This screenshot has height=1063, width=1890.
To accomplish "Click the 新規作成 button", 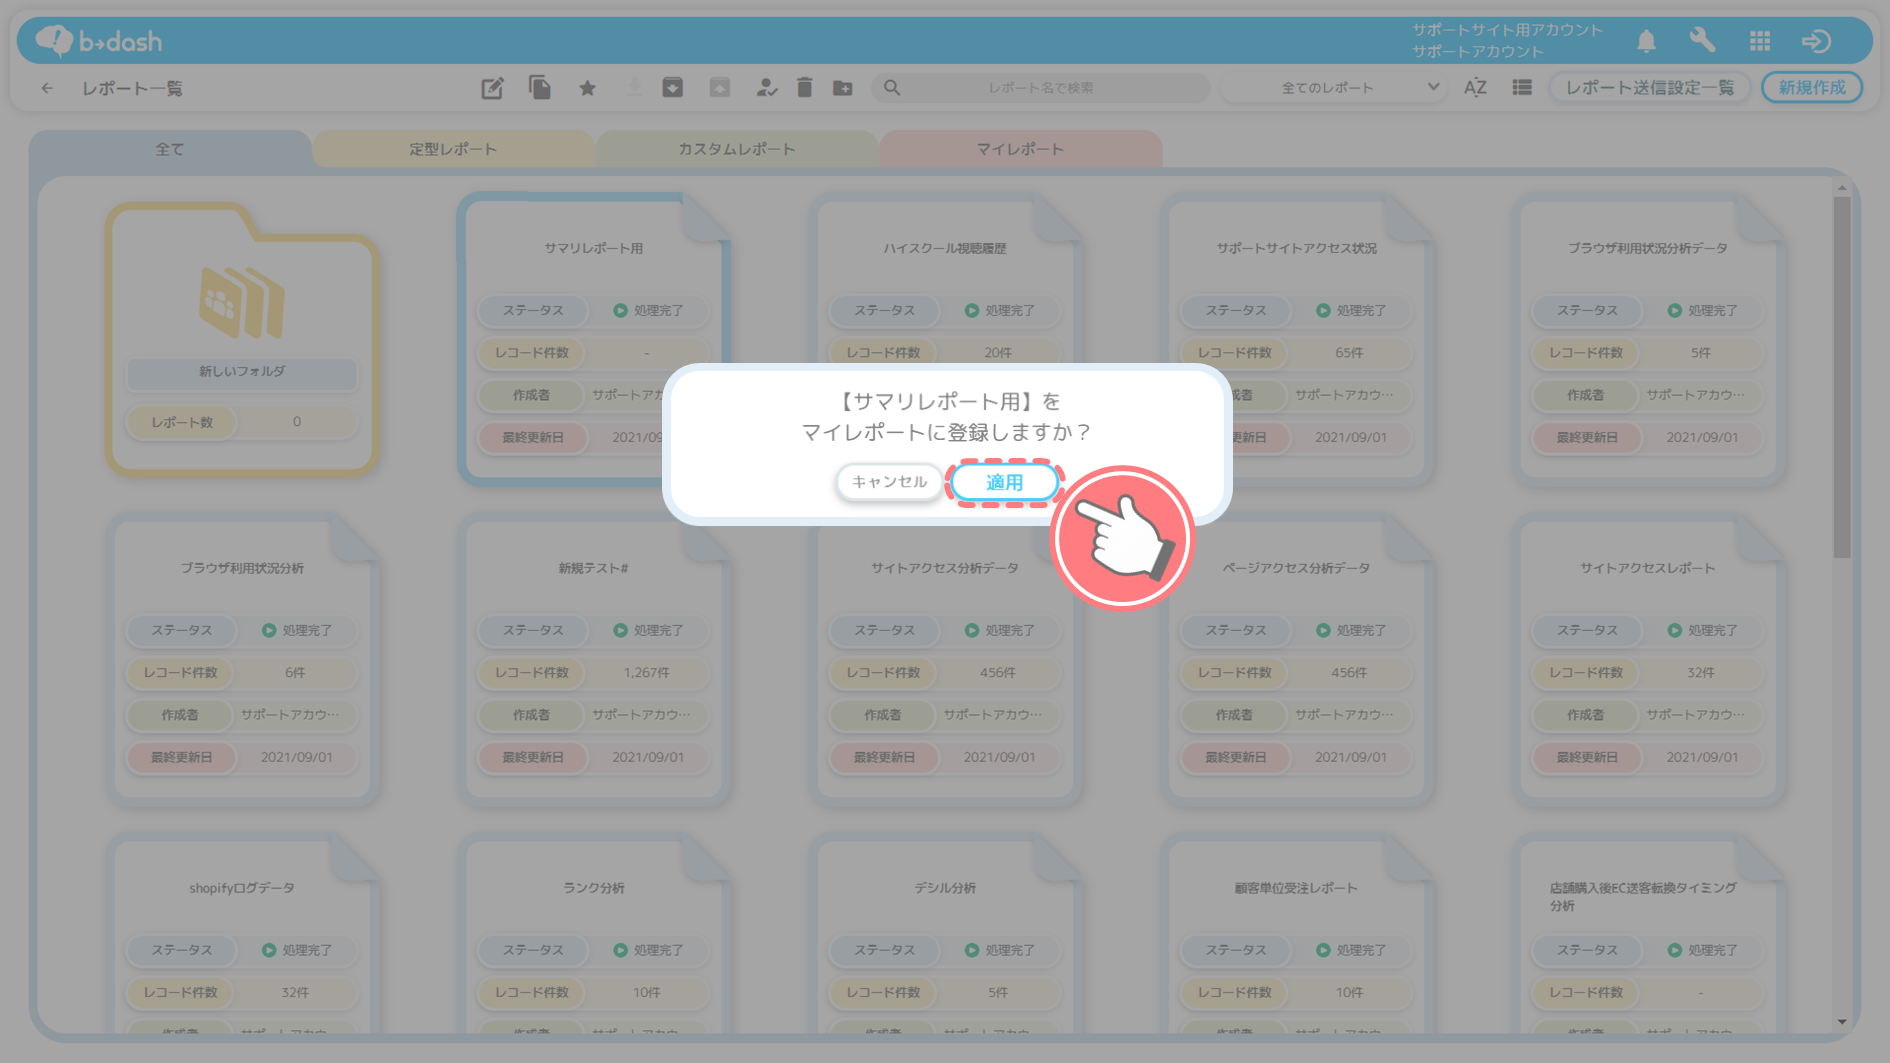I will pyautogui.click(x=1812, y=88).
